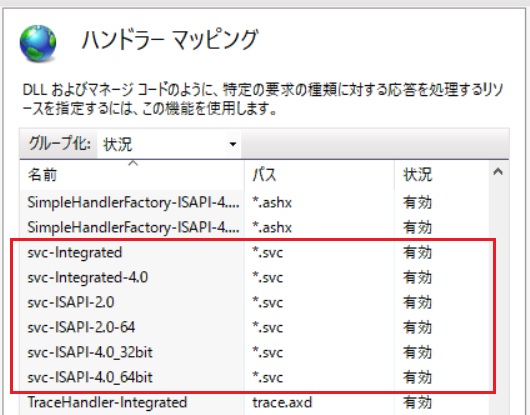This screenshot has width=530, height=415.
Task: Select the svc-ISAPI-4.0_64bit handler row
Action: tap(254, 377)
